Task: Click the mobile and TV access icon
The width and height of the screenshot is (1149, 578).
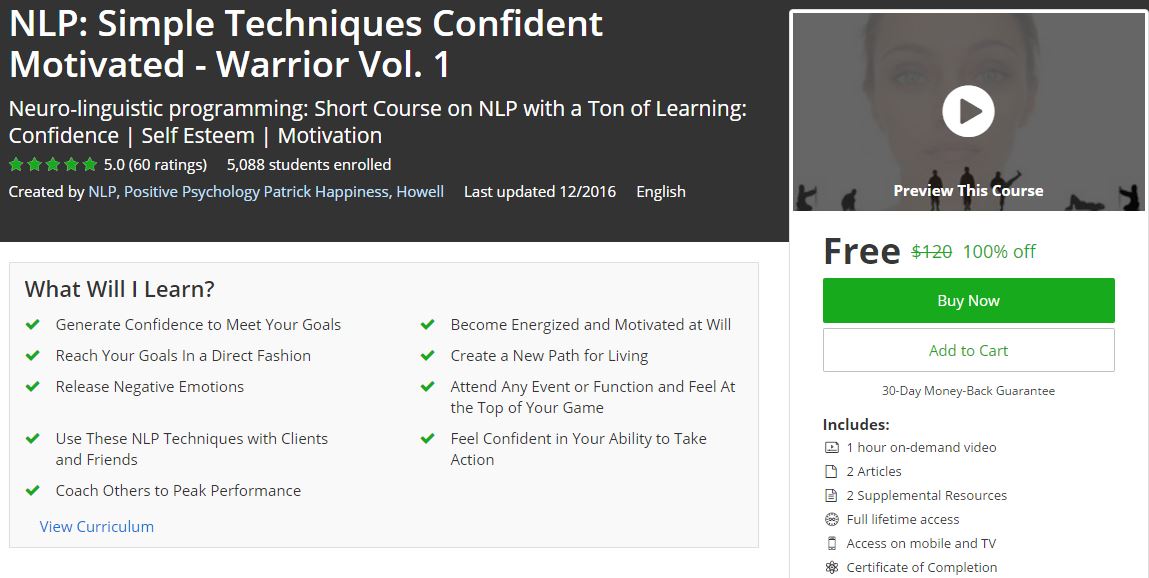Action: click(831, 544)
